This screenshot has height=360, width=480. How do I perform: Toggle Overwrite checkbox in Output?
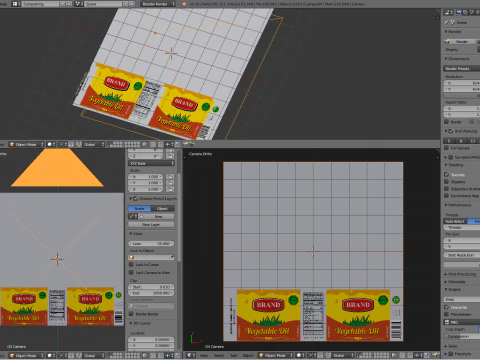[447, 307]
